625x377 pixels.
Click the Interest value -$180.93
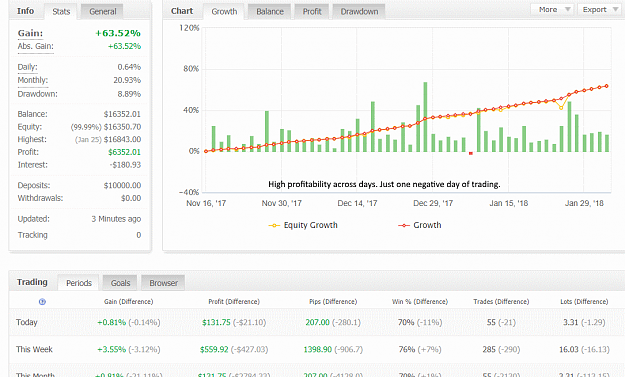coord(126,165)
